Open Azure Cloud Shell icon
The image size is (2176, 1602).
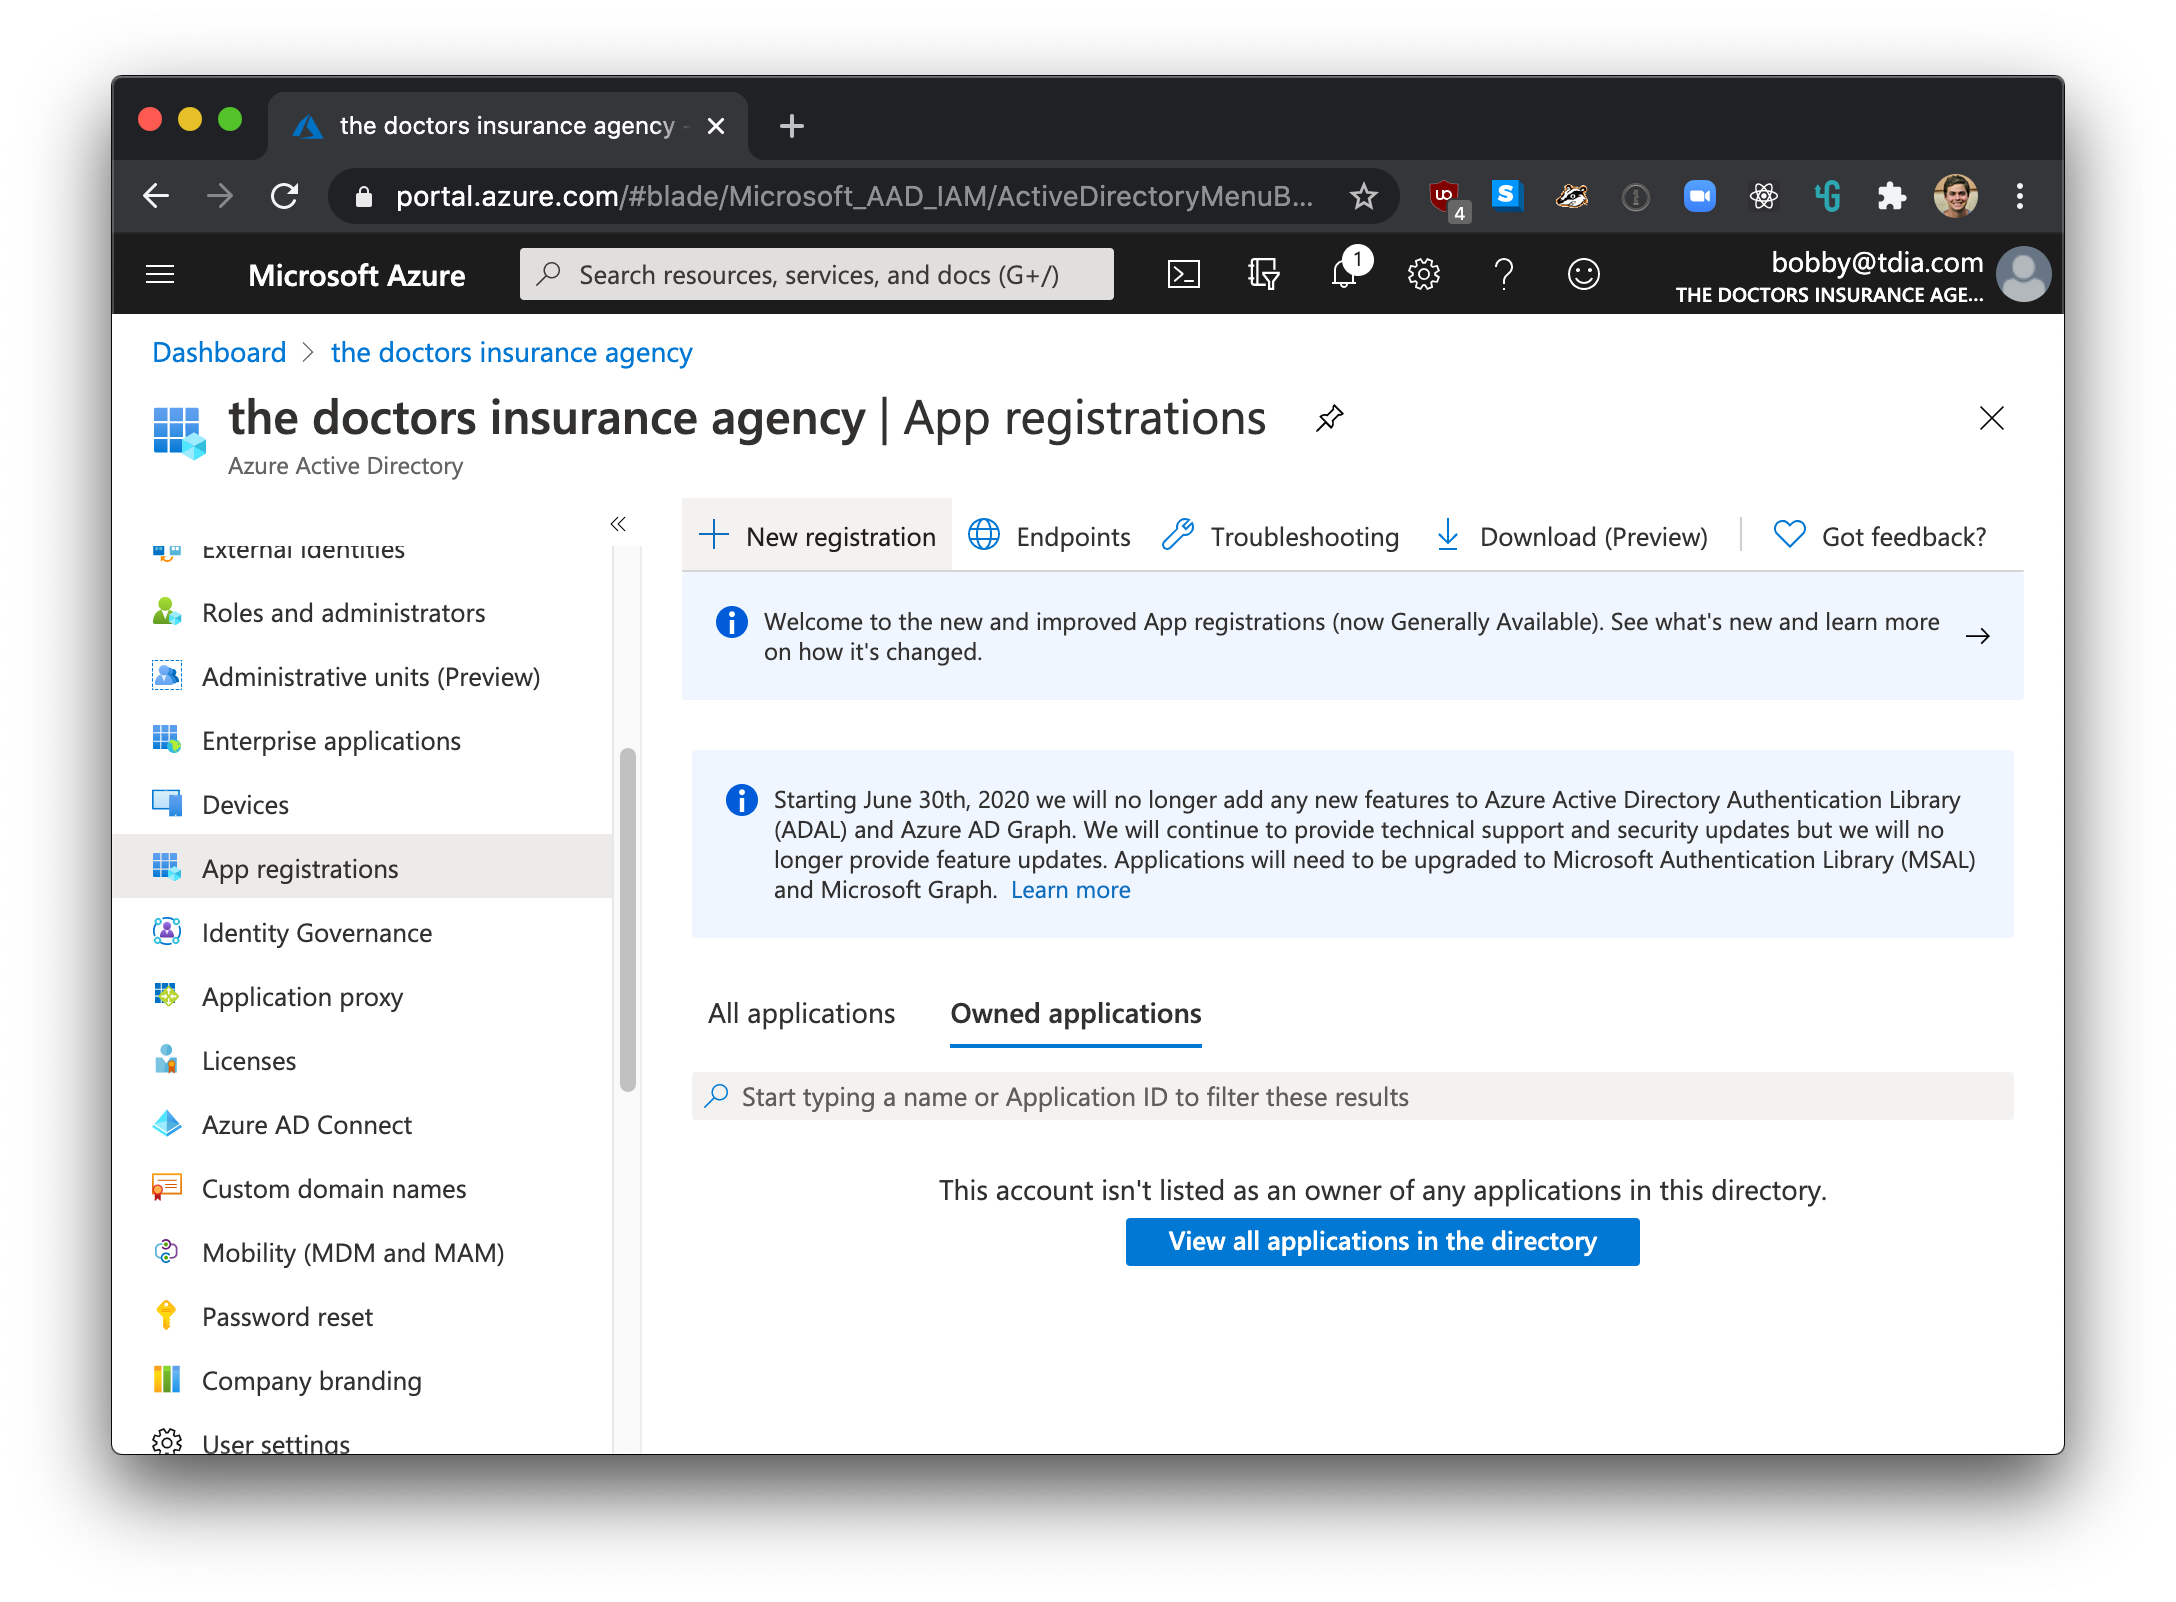[1183, 274]
